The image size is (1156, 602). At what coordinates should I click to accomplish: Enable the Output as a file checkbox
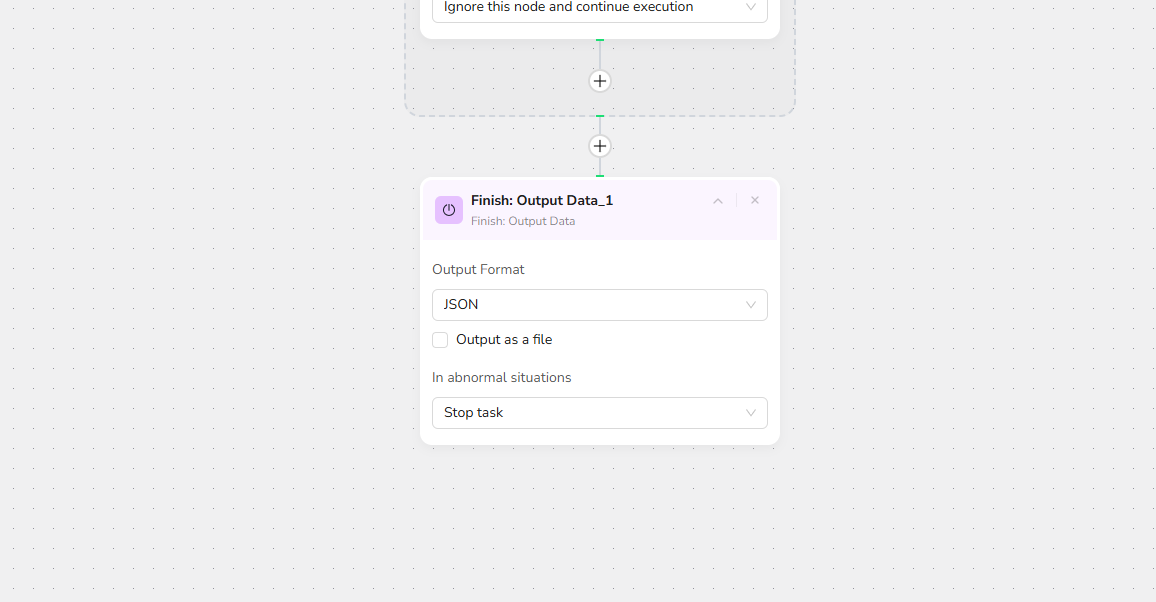click(440, 340)
